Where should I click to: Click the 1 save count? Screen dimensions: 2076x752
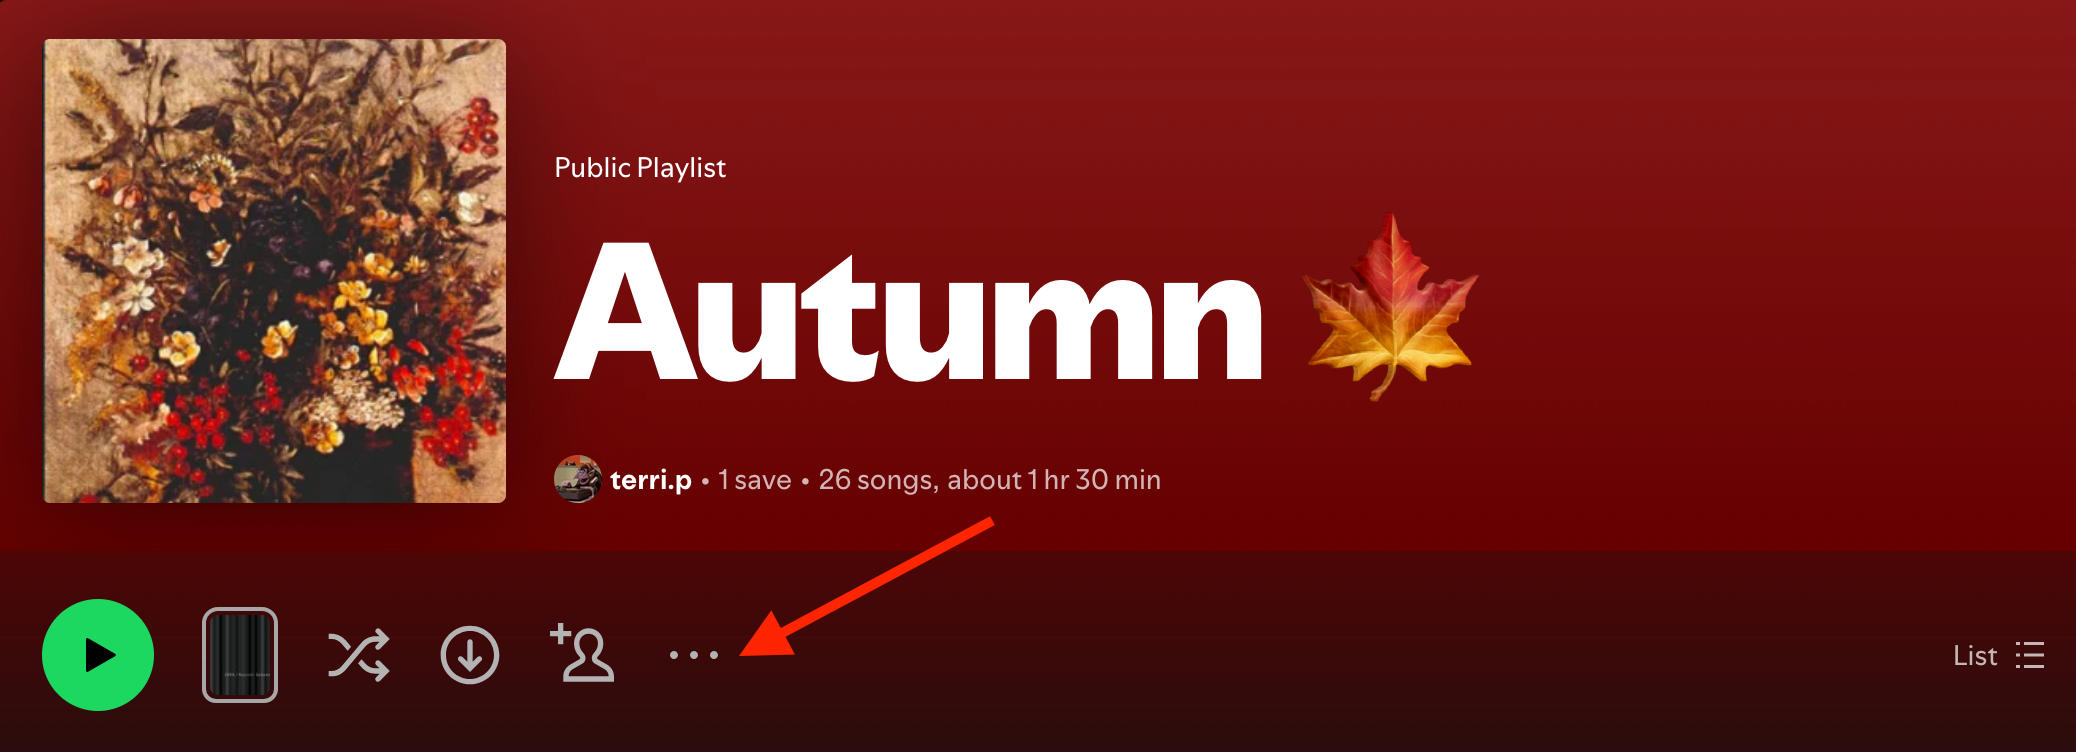tap(755, 480)
